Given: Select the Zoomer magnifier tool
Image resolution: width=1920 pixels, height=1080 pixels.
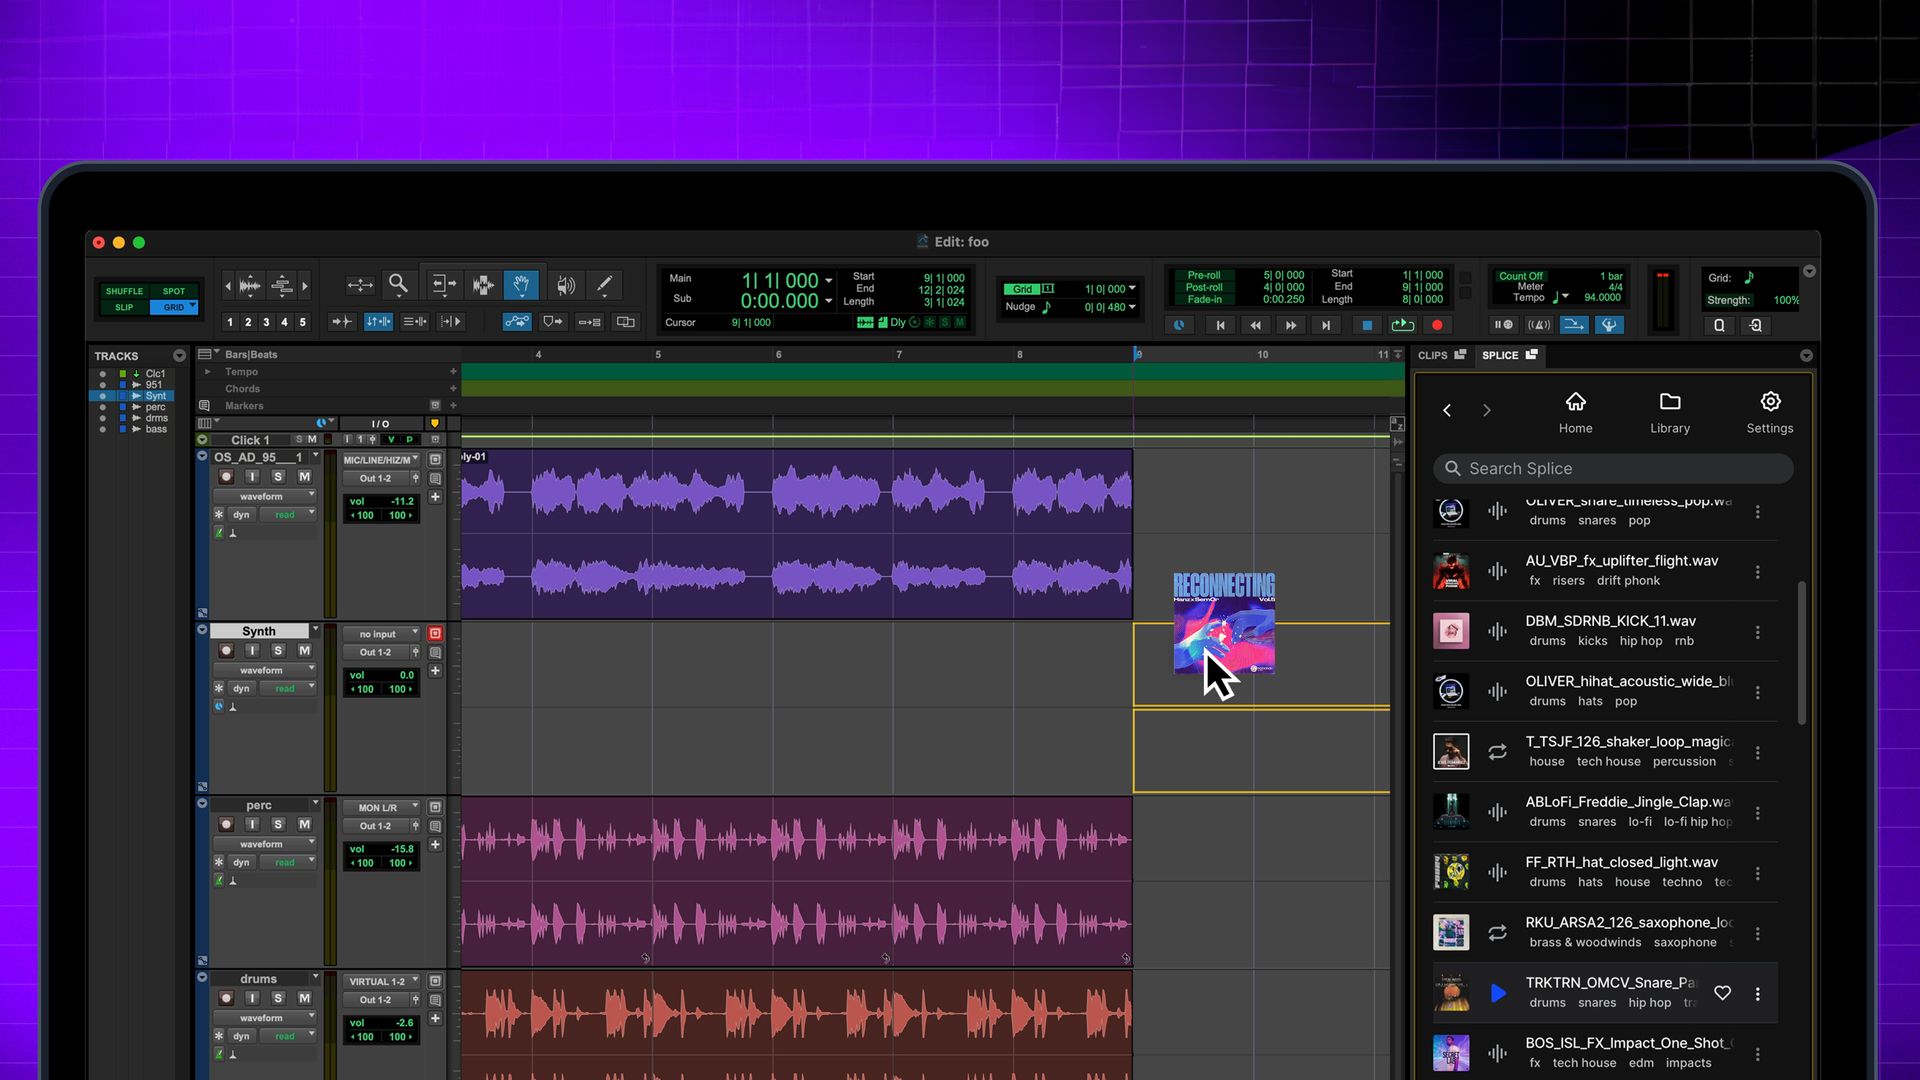Looking at the screenshot, I should pyautogui.click(x=399, y=284).
